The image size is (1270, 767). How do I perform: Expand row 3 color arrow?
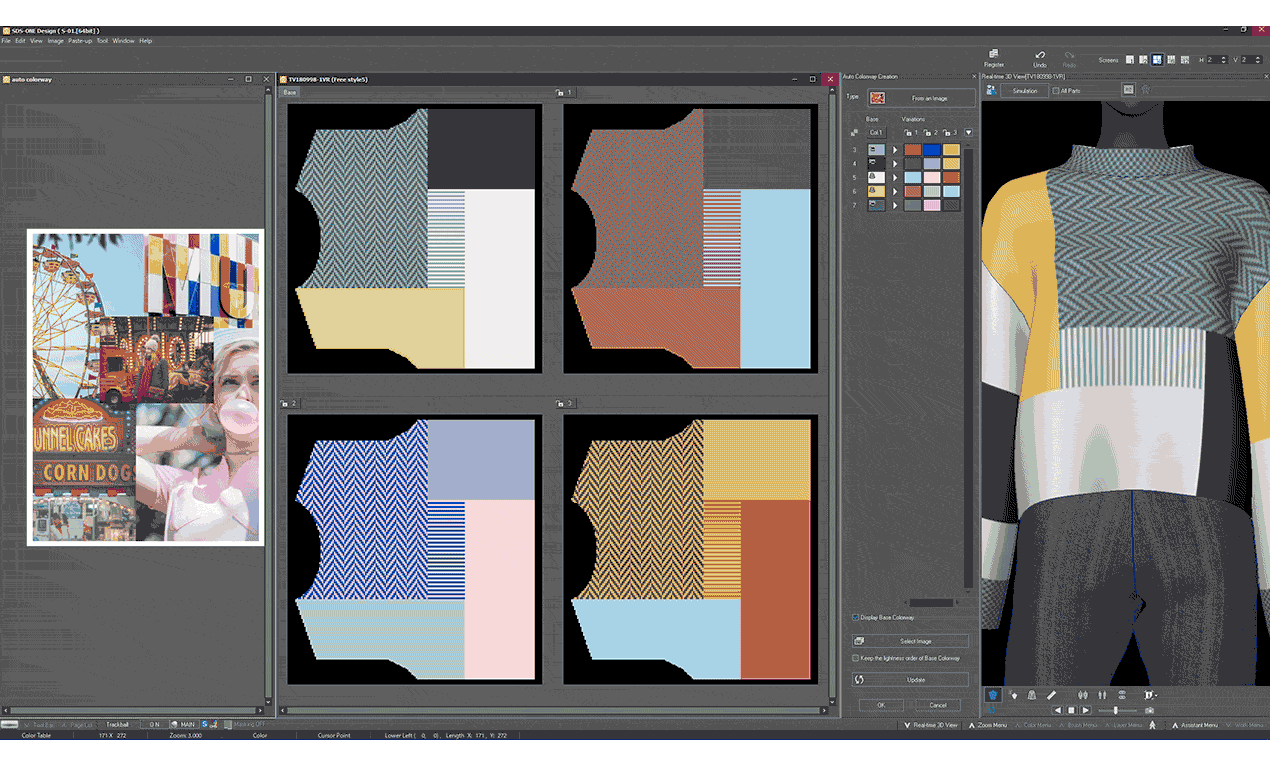(x=895, y=150)
